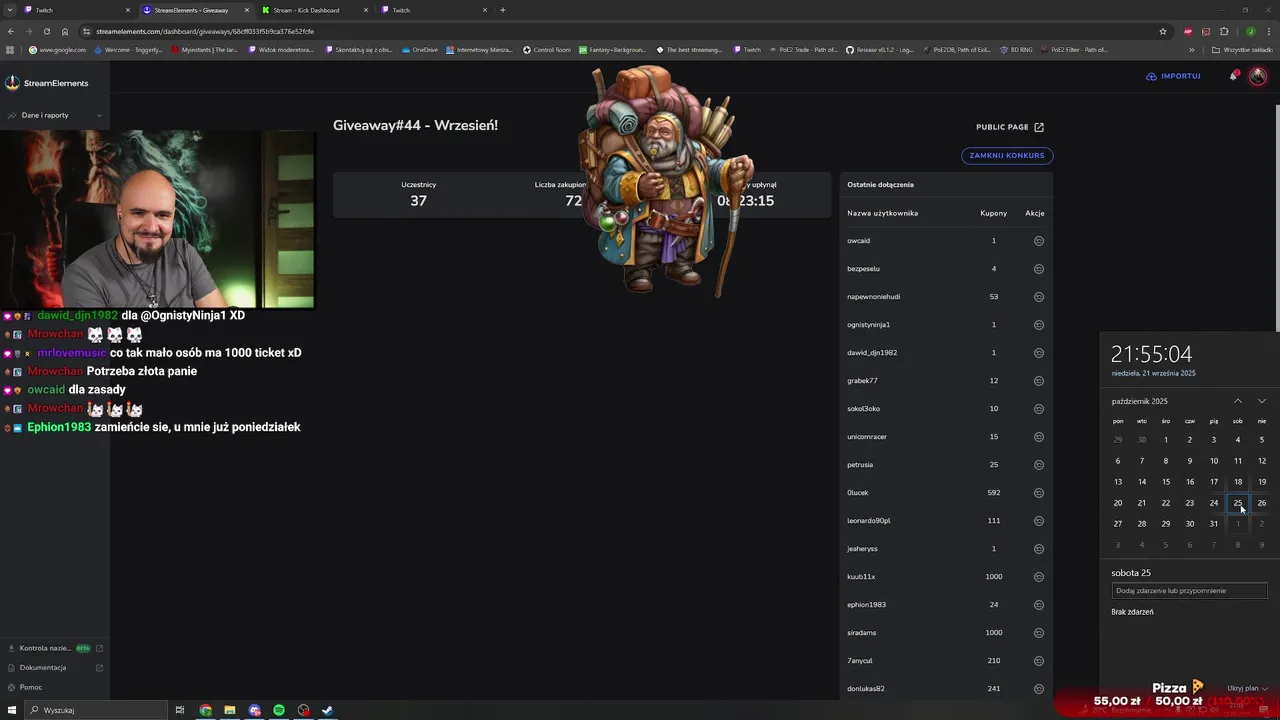Open action menu for sokol3oko row
This screenshot has width=1280, height=720.
[1038, 409]
